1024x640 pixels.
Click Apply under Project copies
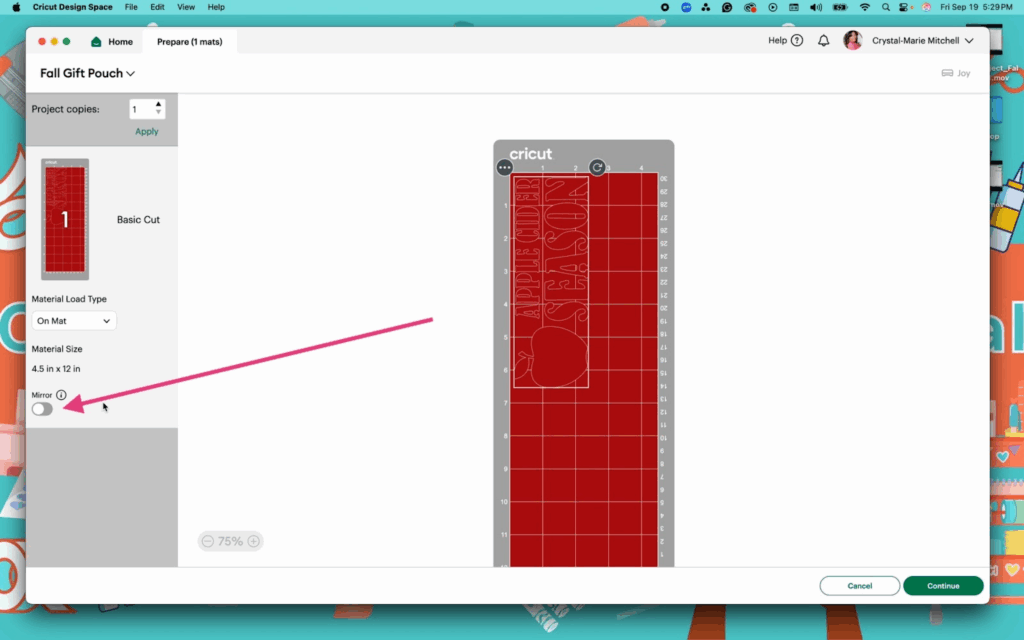coord(146,131)
